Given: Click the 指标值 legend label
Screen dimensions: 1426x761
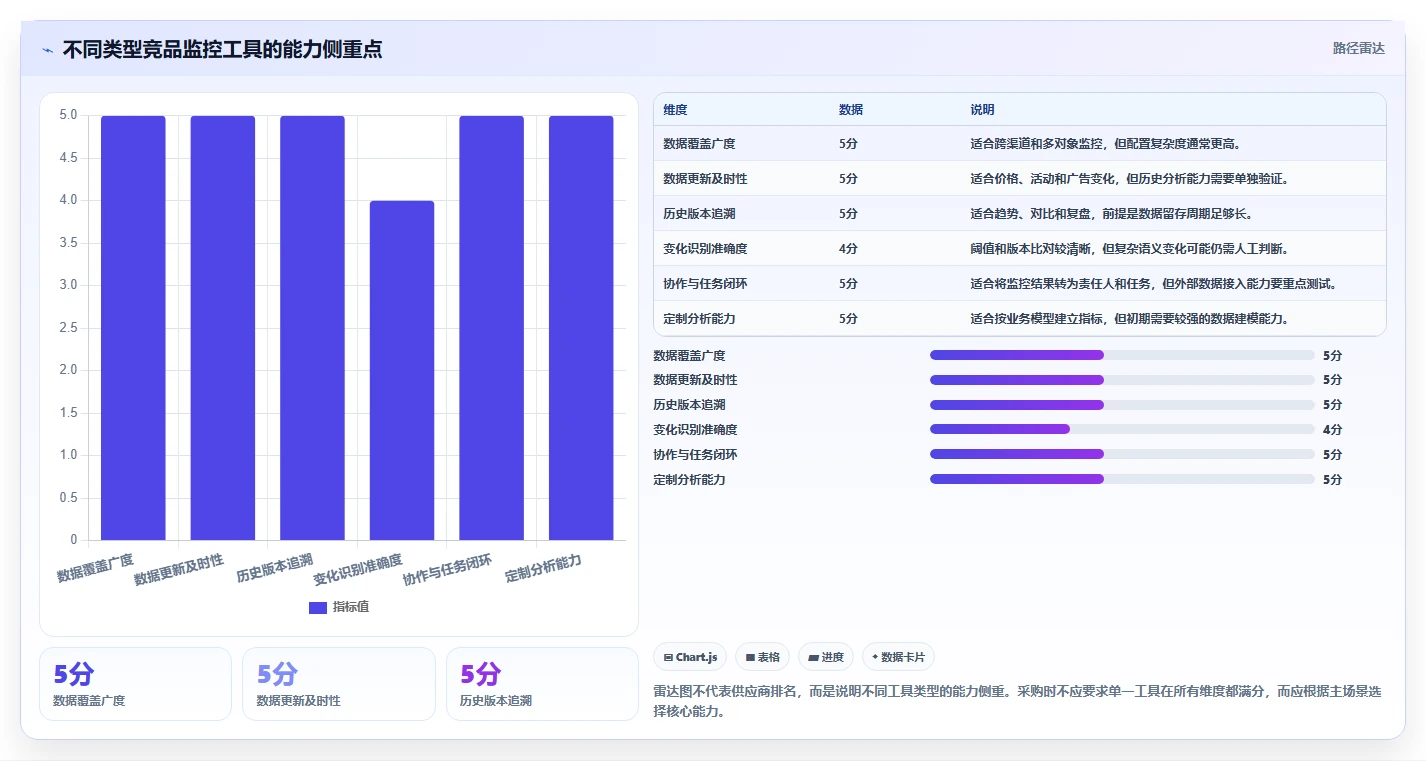Looking at the screenshot, I should 351,607.
